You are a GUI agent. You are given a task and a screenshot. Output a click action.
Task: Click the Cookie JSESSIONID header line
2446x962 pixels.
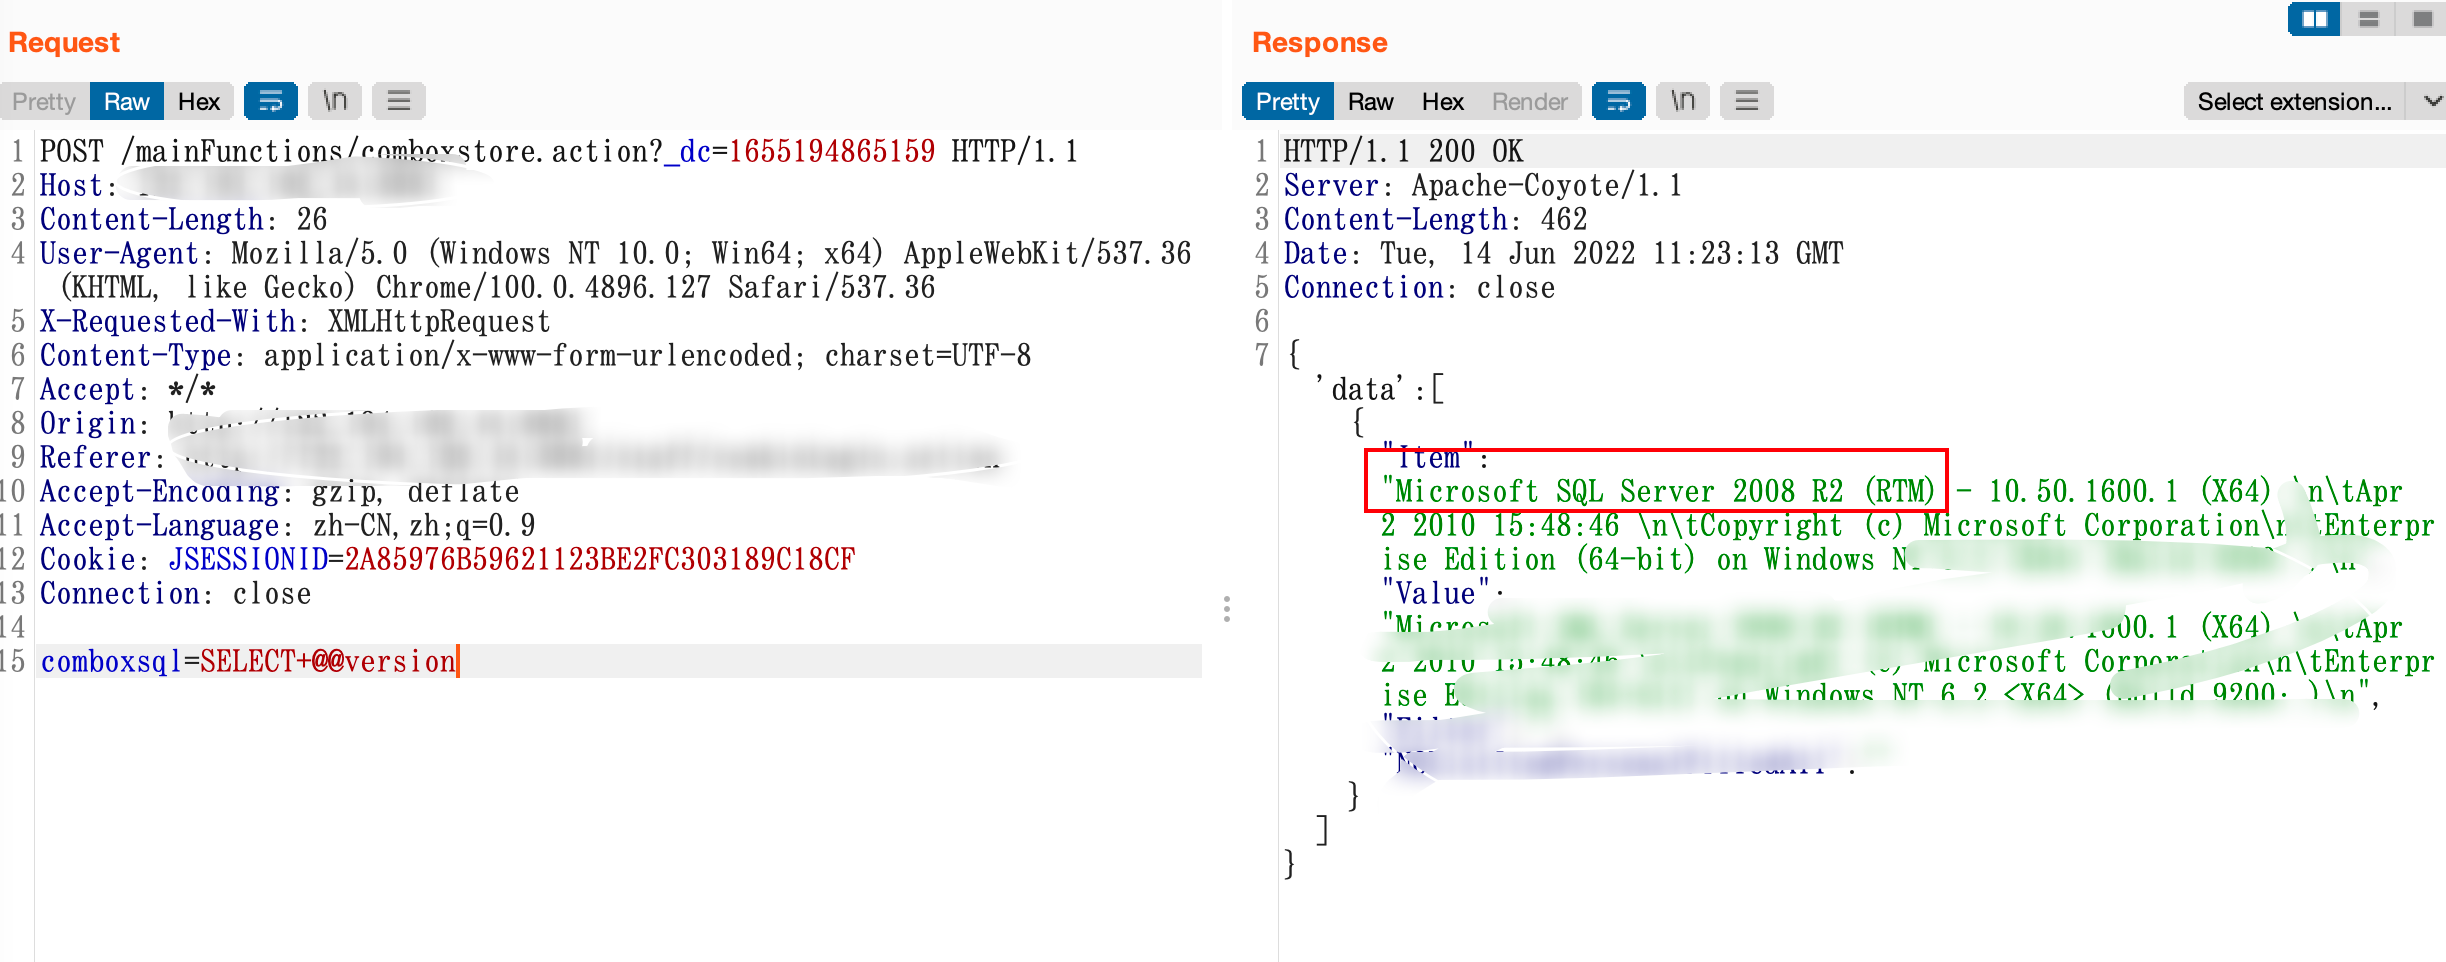pyautogui.click(x=447, y=559)
